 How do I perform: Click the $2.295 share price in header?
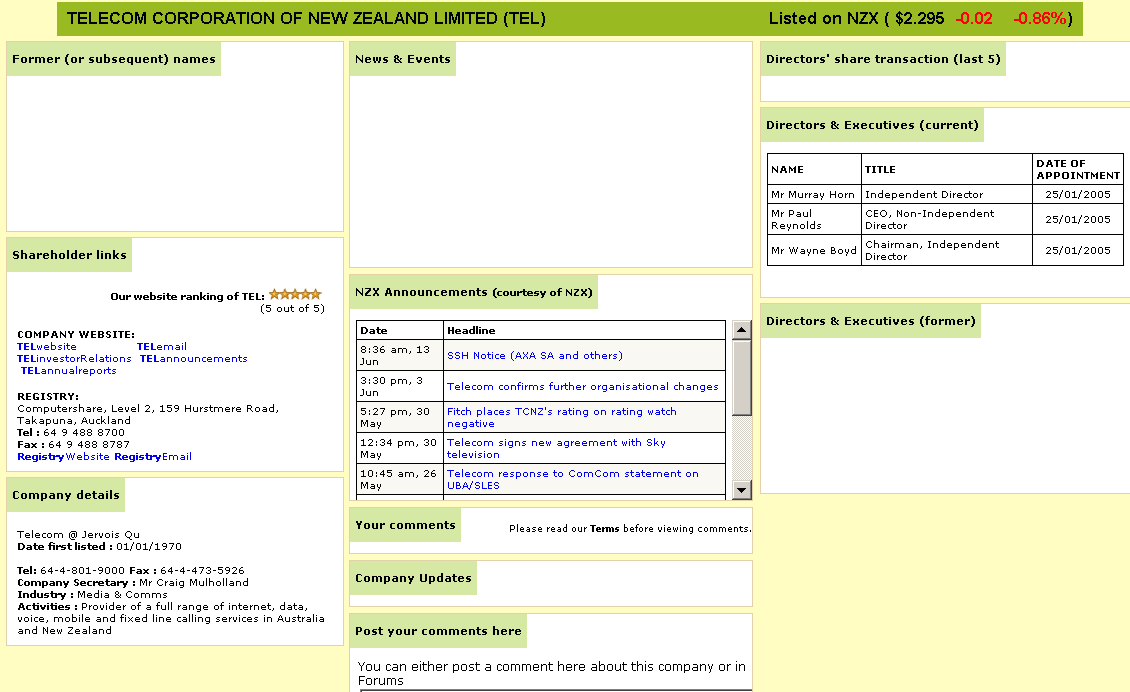[919, 19]
